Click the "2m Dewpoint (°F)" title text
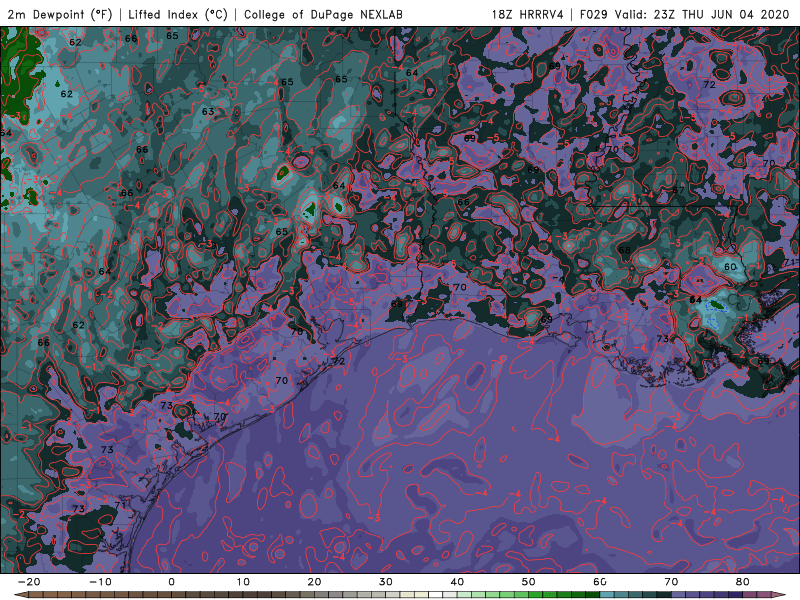The height and width of the screenshot is (600, 800). pyautogui.click(x=60, y=14)
